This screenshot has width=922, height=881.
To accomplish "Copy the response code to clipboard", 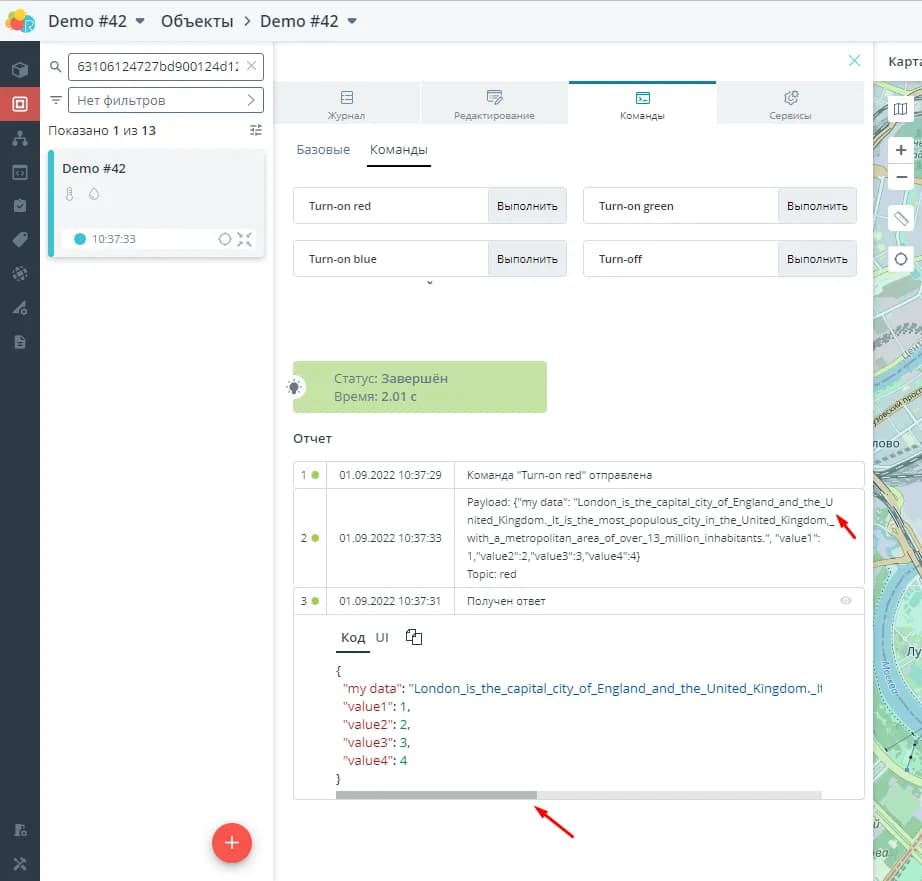I will click(414, 637).
